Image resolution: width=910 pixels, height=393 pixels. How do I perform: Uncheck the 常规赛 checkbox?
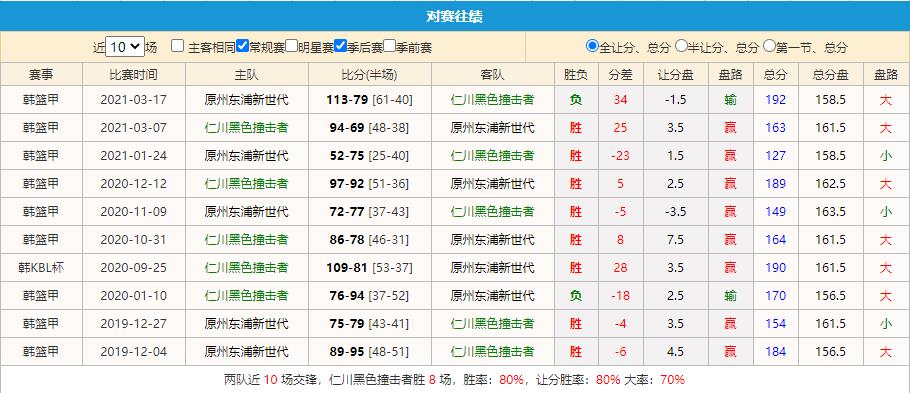(x=243, y=45)
